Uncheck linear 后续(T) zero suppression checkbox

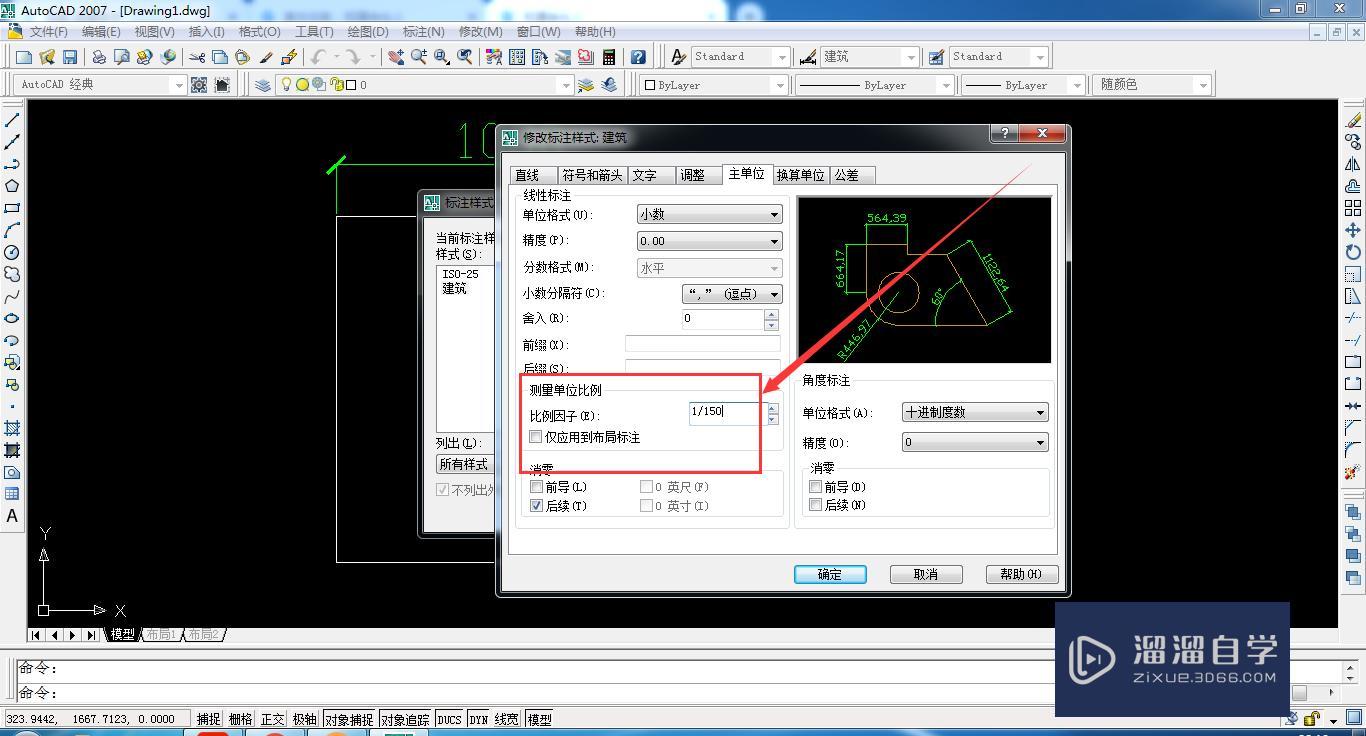point(537,506)
